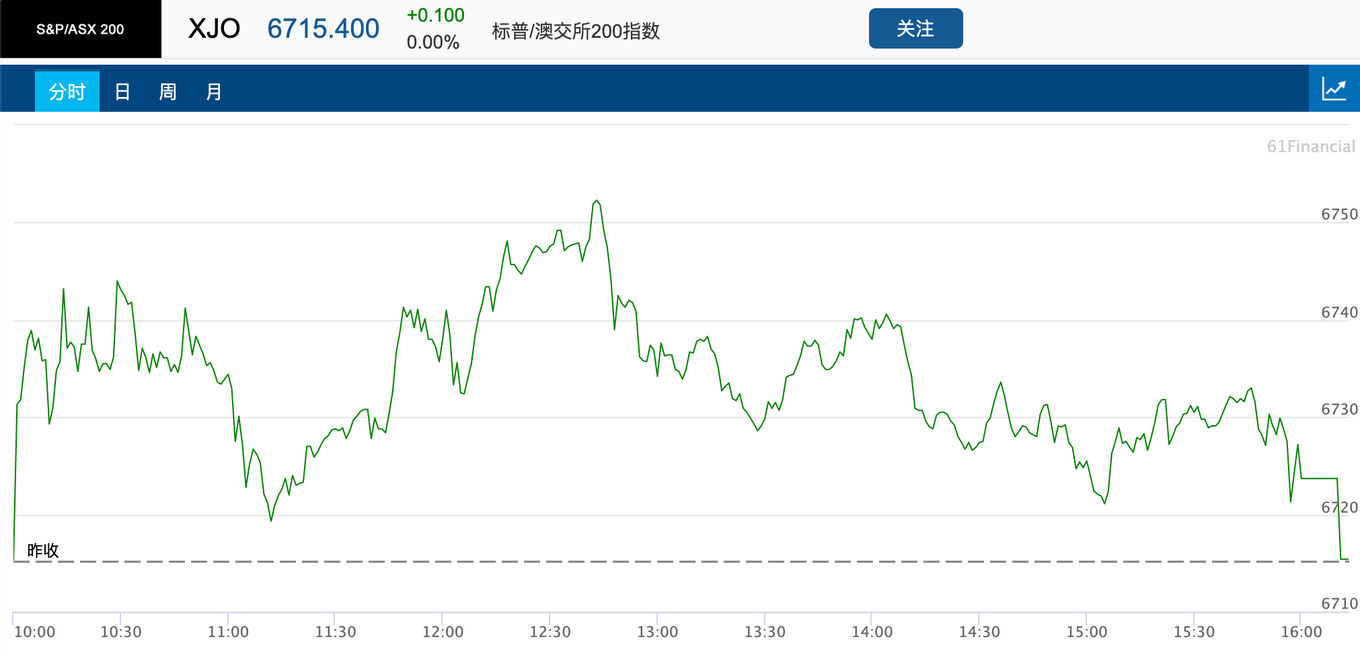The height and width of the screenshot is (654, 1360).
Task: Click the 16:00 time axis label
Action: click(1302, 632)
